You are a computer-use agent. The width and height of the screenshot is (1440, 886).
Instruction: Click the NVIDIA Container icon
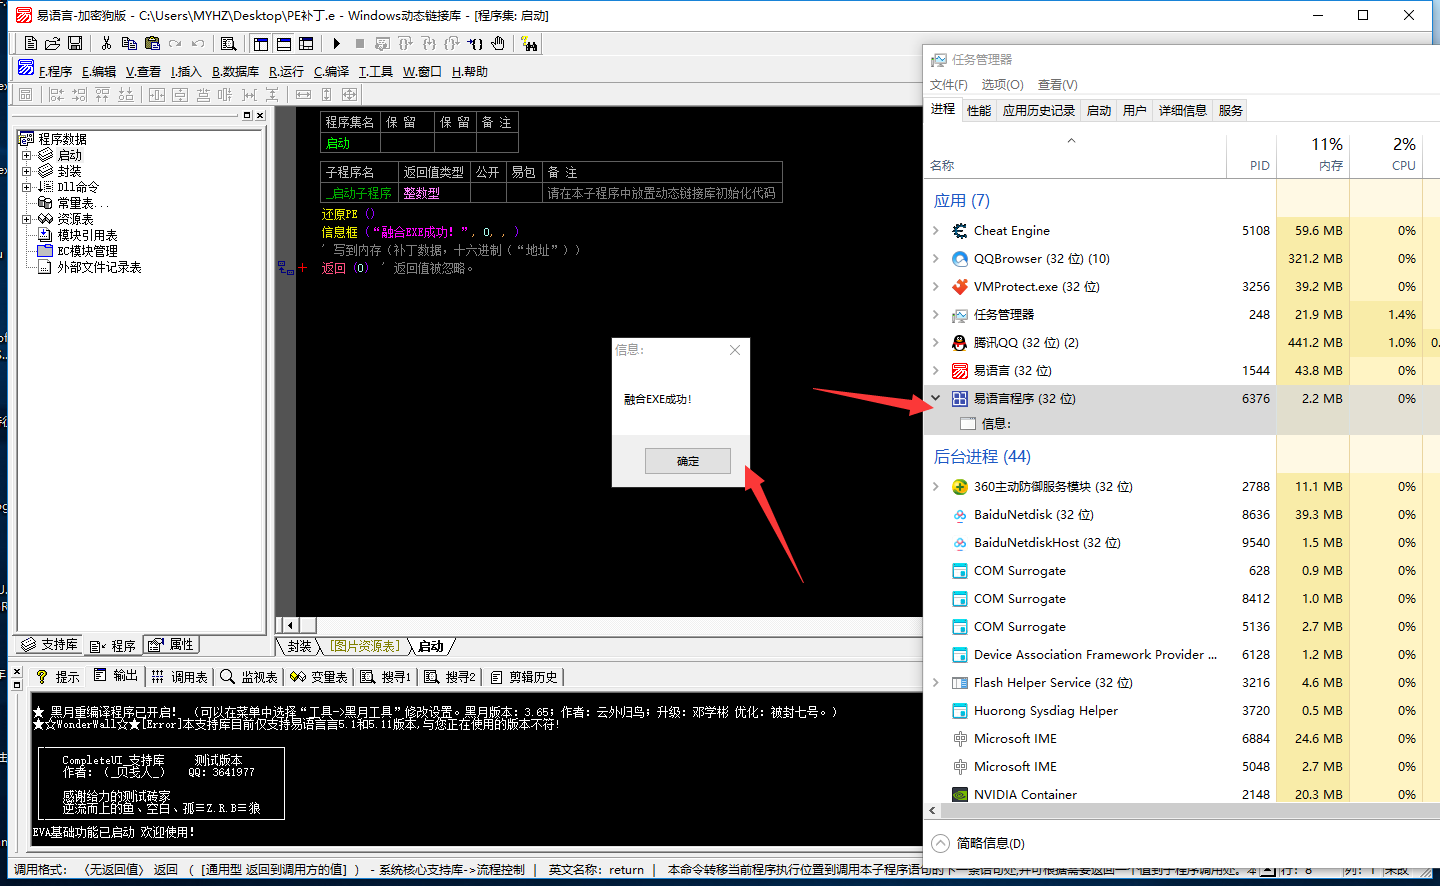point(959,795)
